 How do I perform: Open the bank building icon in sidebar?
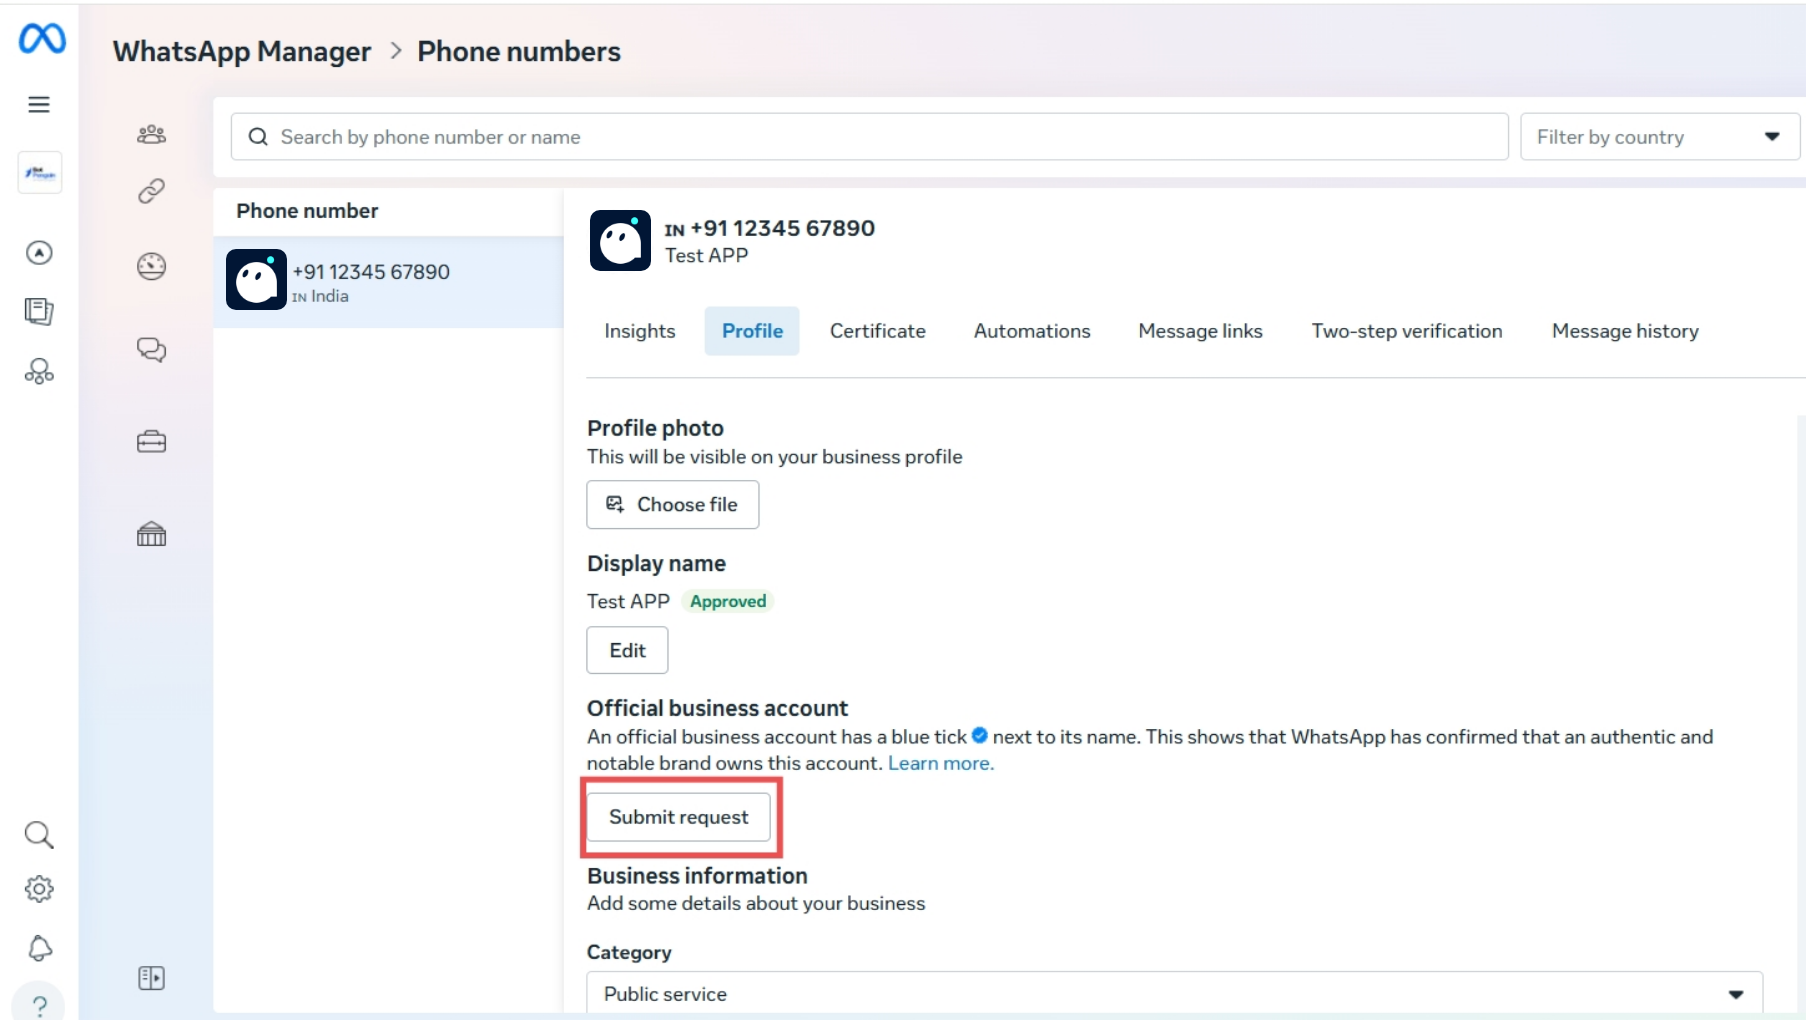click(x=152, y=534)
